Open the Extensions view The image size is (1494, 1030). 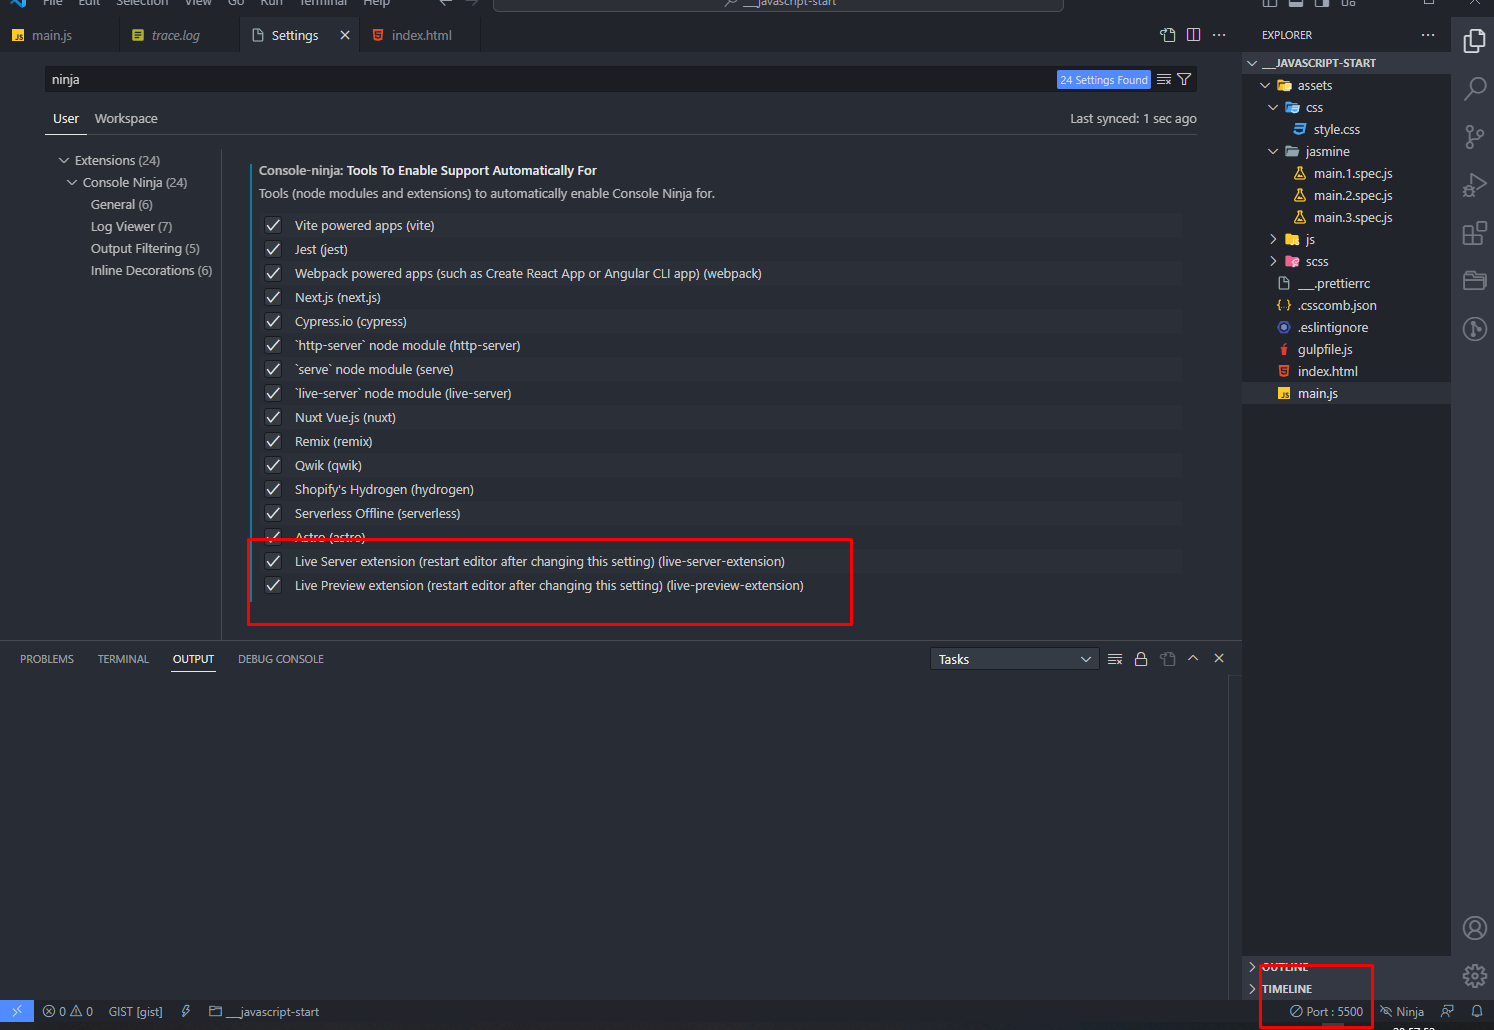point(1474,233)
